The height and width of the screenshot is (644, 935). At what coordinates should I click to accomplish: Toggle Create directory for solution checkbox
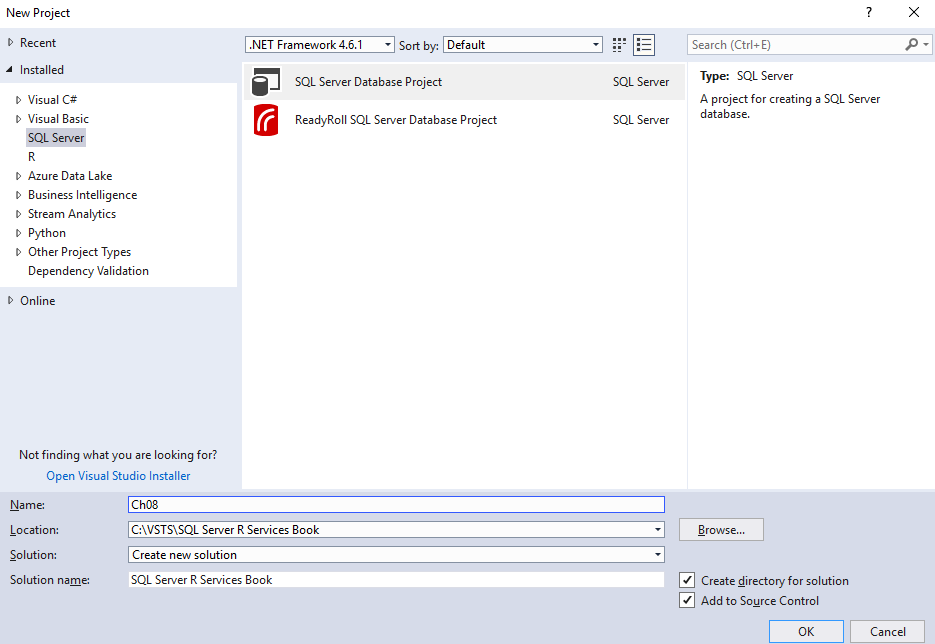point(687,580)
